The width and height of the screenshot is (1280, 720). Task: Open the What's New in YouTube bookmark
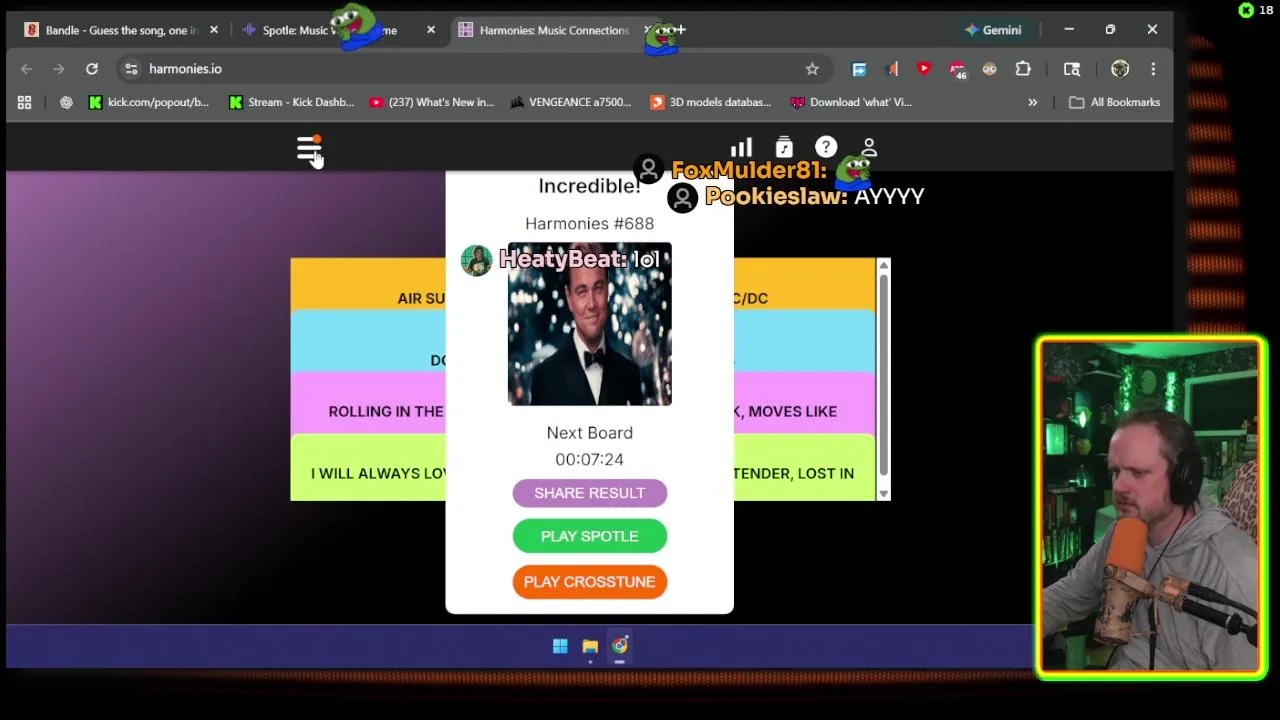point(432,102)
